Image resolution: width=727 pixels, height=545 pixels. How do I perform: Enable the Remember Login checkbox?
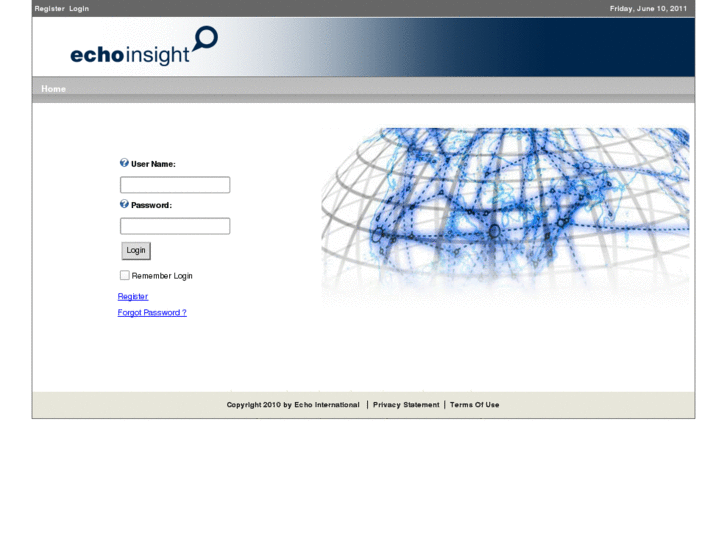[x=124, y=276]
